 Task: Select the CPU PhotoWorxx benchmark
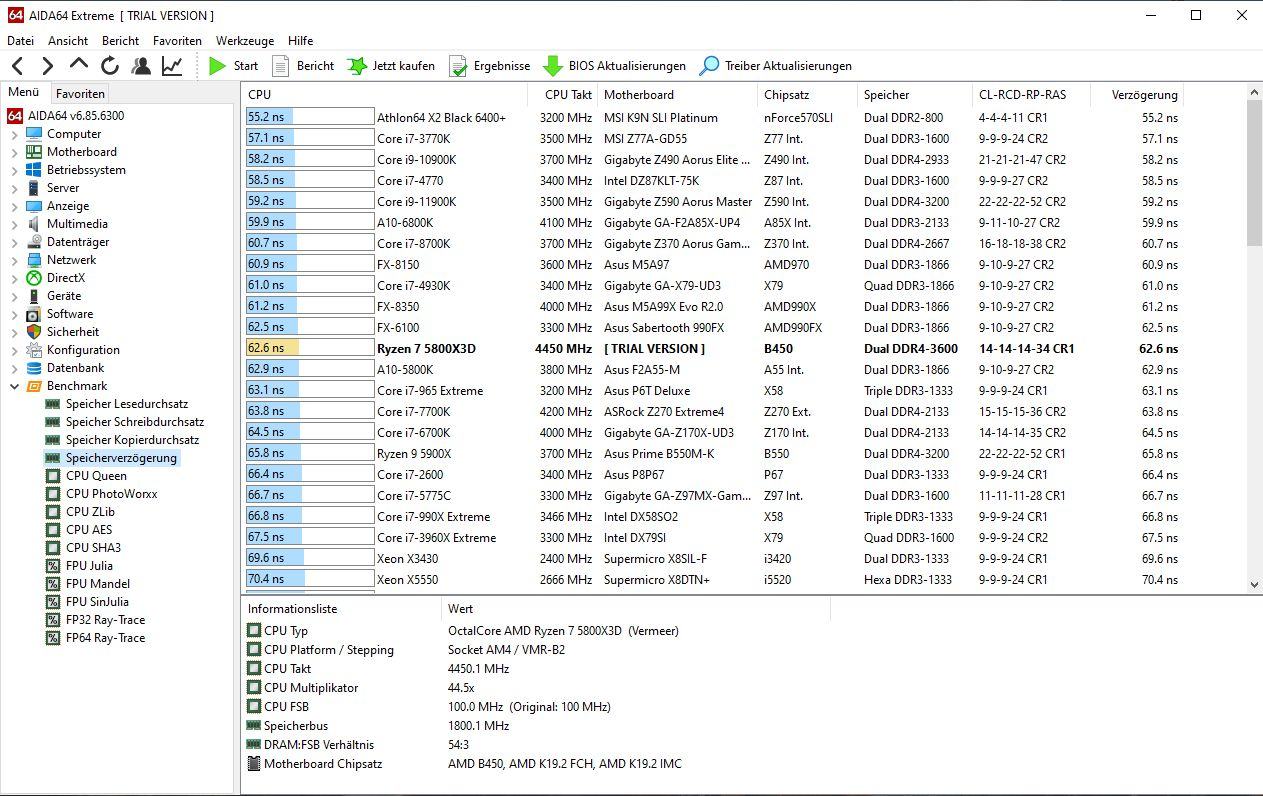tap(111, 494)
